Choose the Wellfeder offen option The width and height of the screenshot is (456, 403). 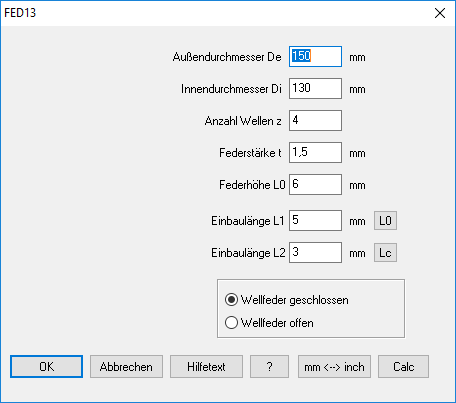coord(231,323)
